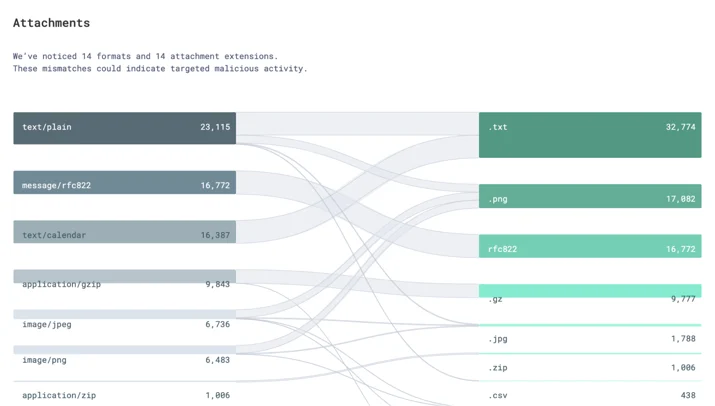
Task: Select the application/zip format row
Action: (x=124, y=391)
